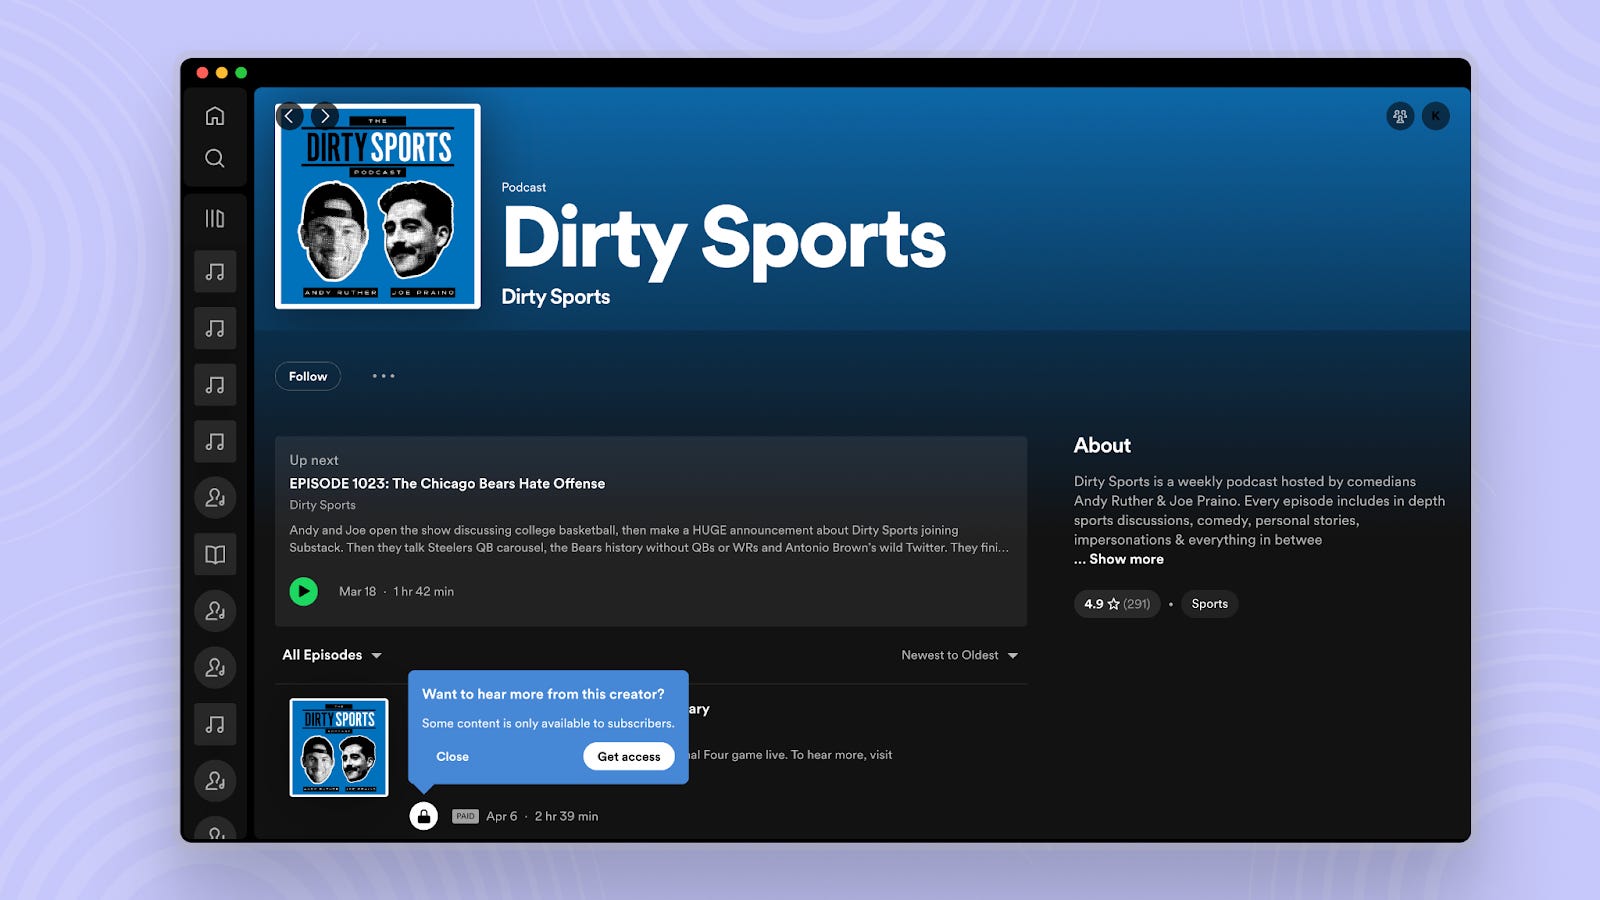Open the artist item directly below the book icon

click(x=215, y=611)
